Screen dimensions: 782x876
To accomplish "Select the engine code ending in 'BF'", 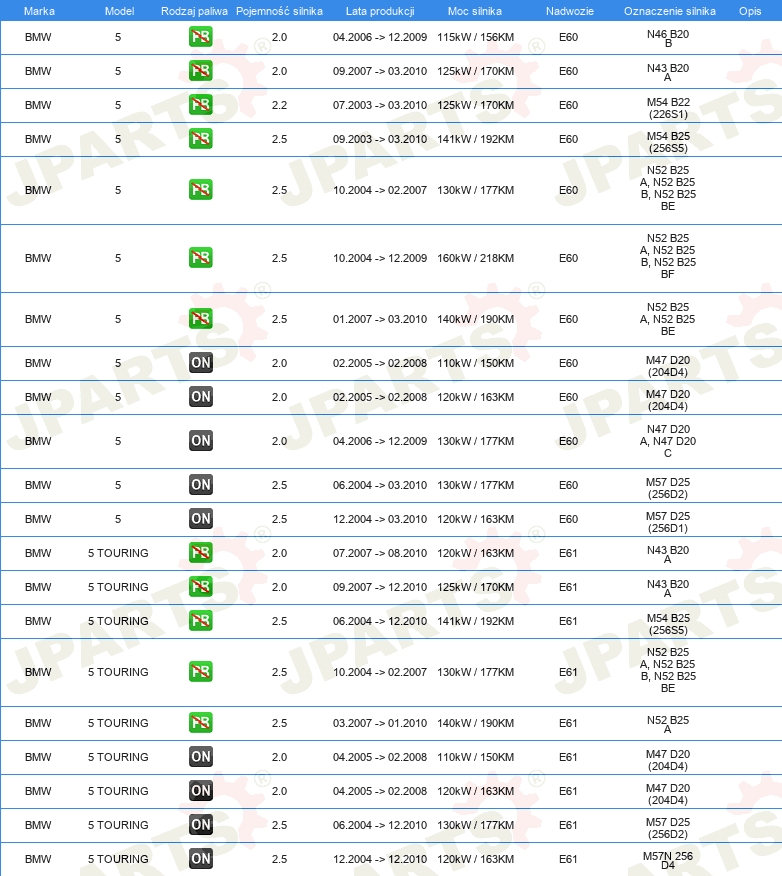I will [668, 256].
